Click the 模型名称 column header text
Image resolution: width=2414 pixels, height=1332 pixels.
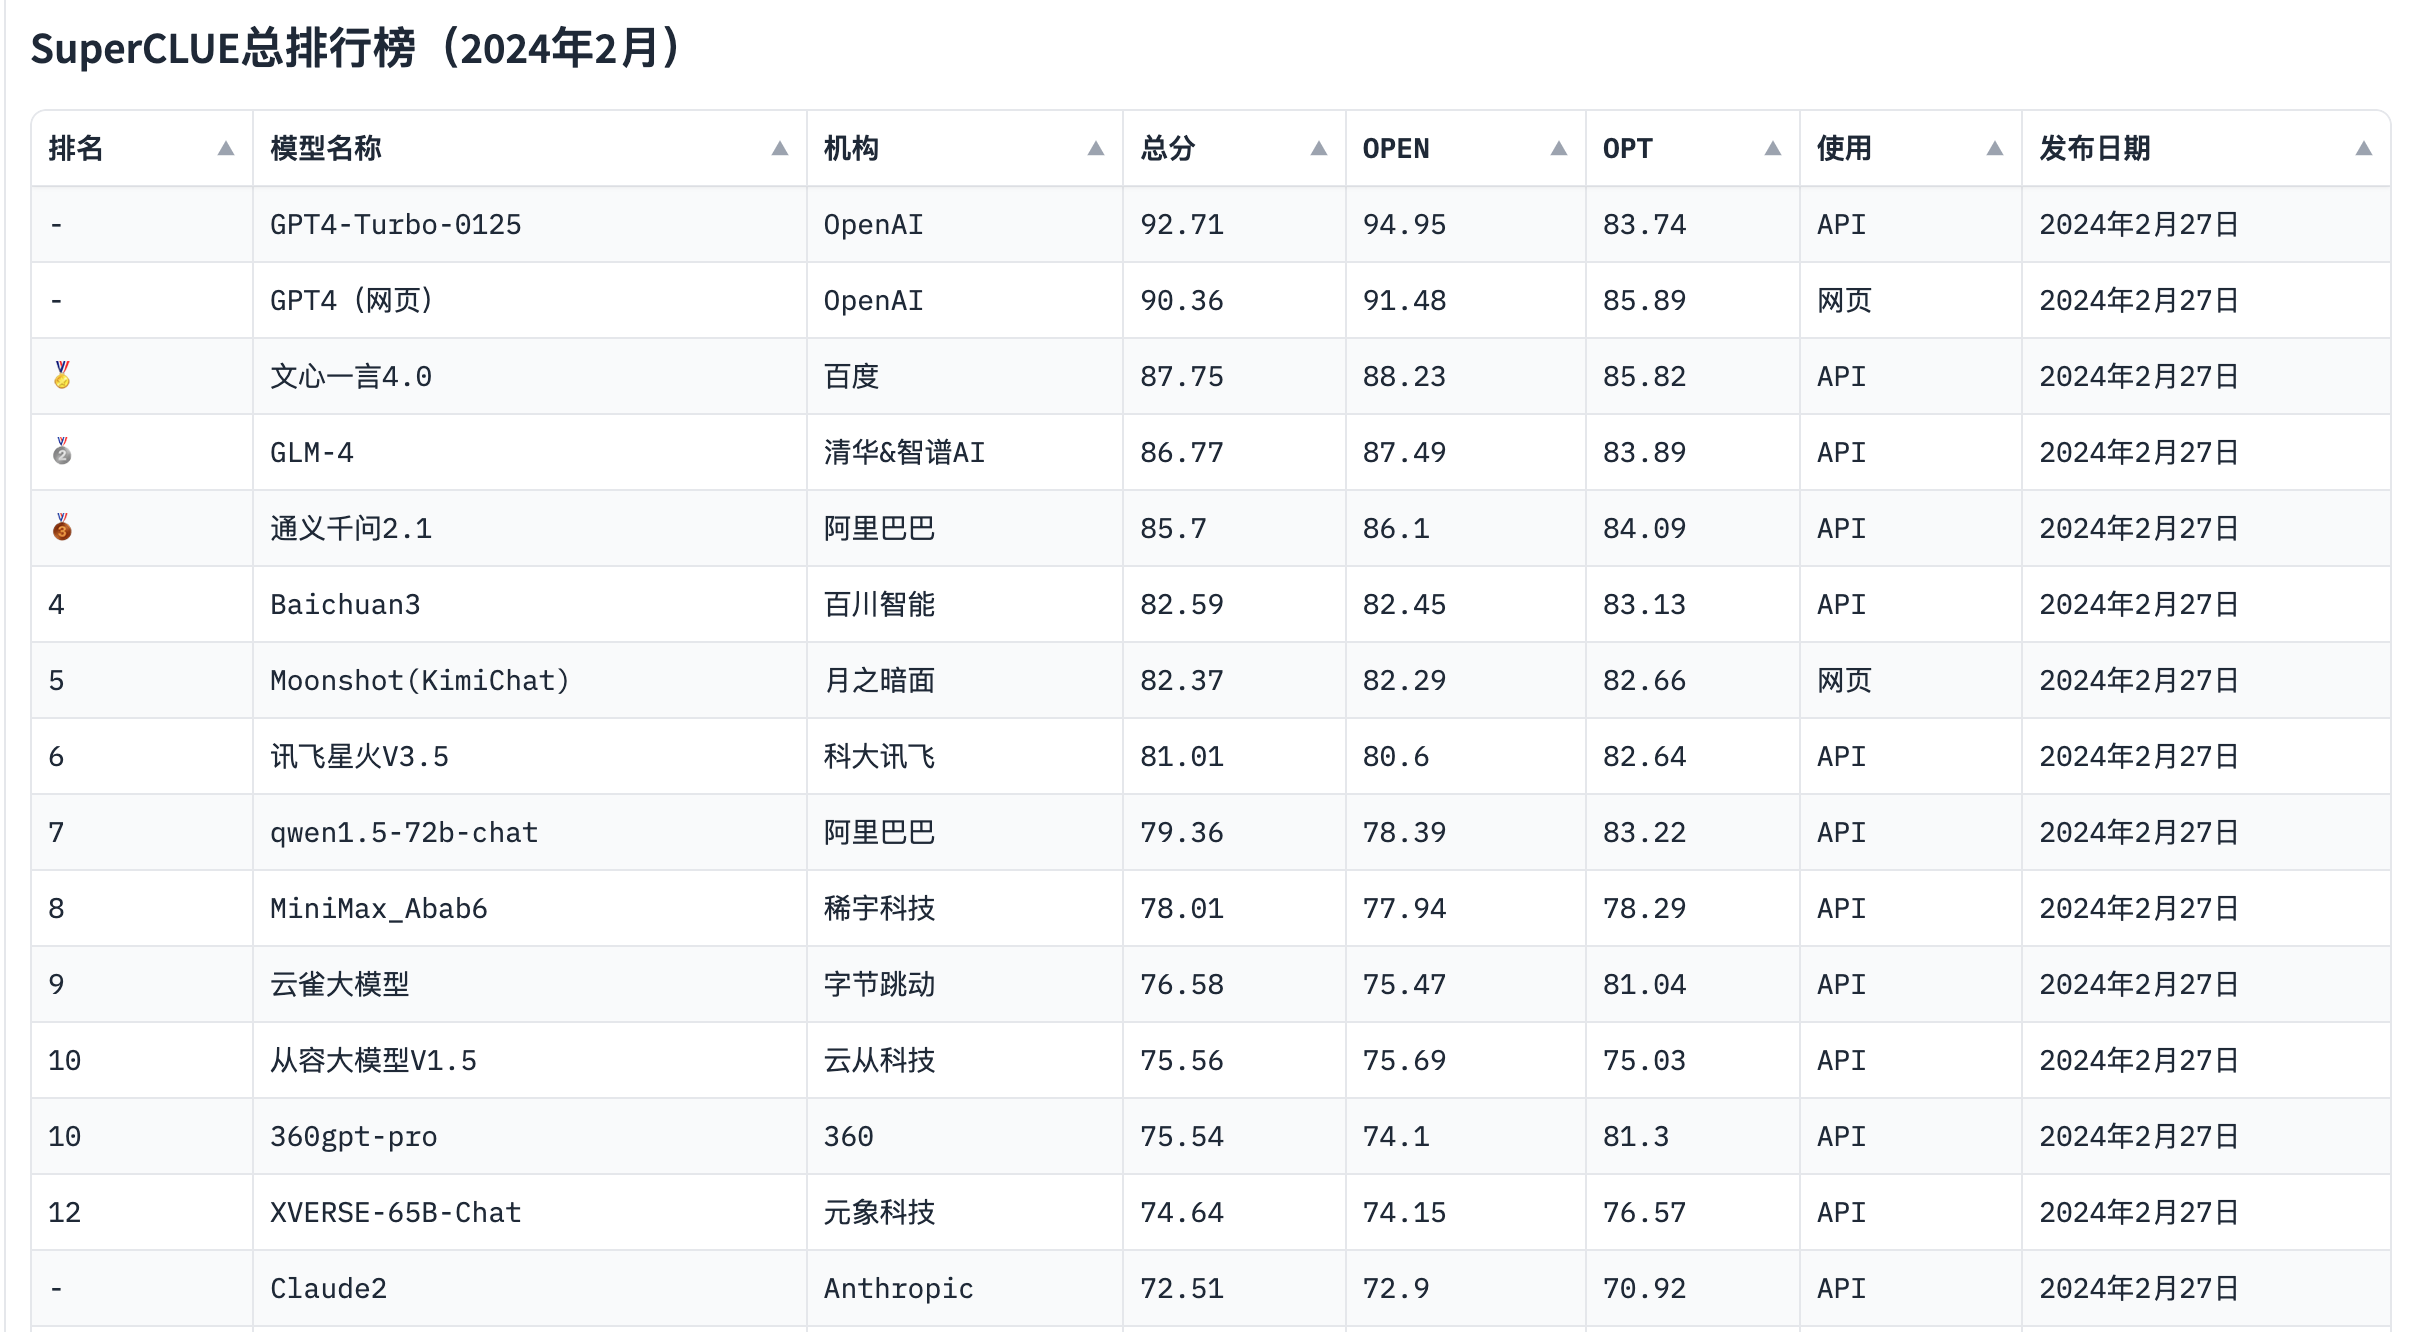pos(326,149)
